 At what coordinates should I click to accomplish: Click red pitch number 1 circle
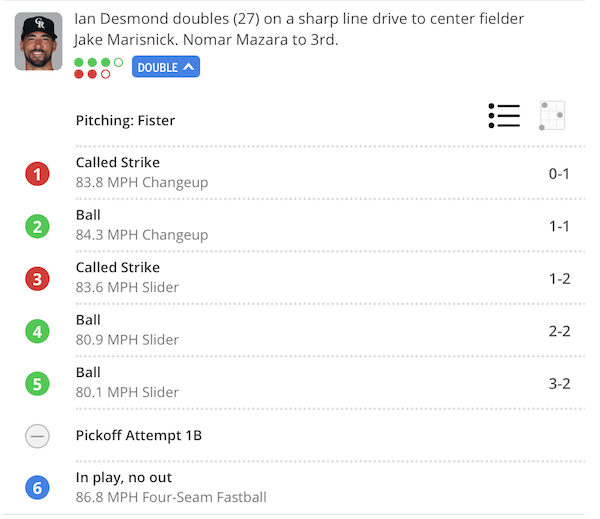point(37,174)
